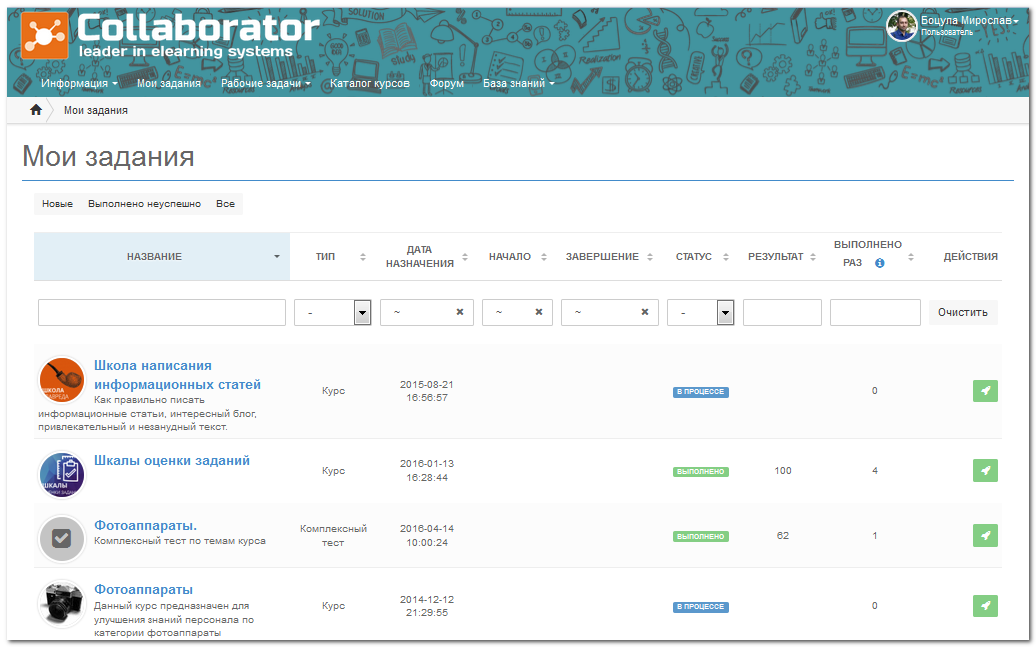
Task: Open the Фотоаппараты course camera thumbnail
Action: click(x=61, y=602)
